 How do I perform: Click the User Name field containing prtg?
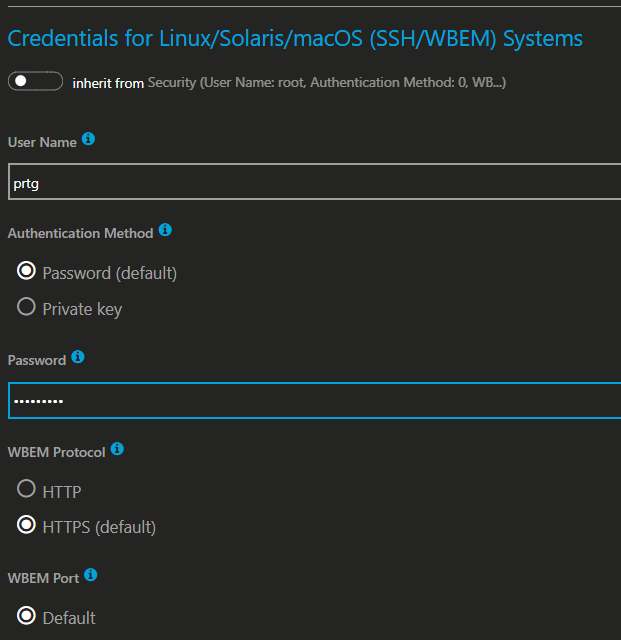coord(310,183)
